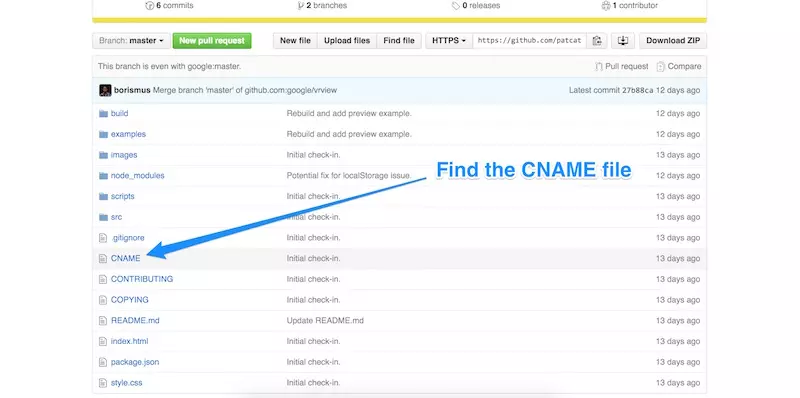Click the scripts folder icon
Image resolution: width=800 pixels, height=398 pixels.
104,196
